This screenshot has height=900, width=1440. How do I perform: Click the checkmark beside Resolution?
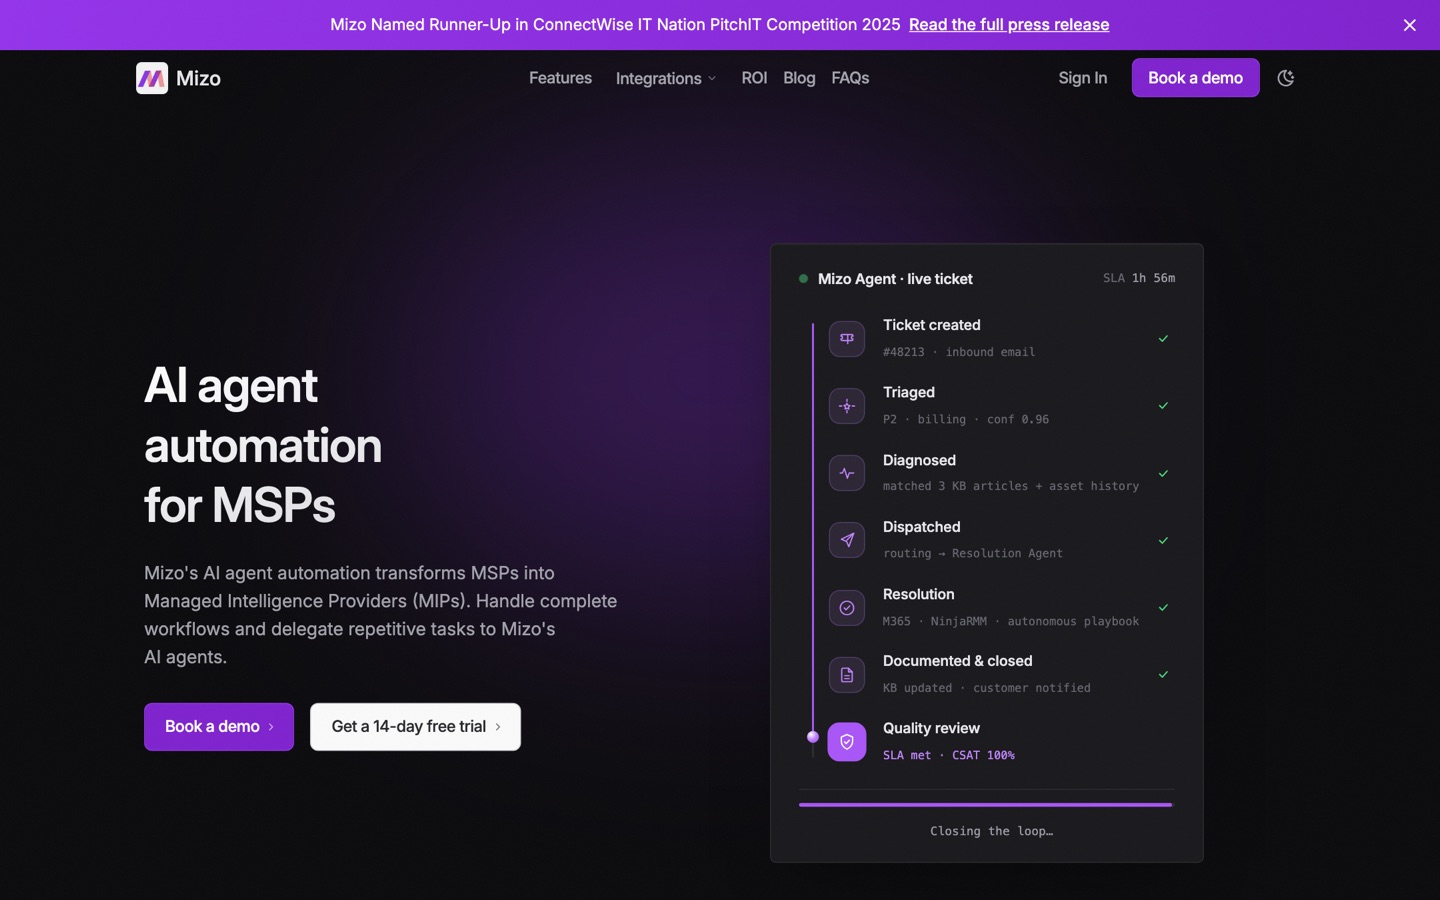tap(1163, 608)
